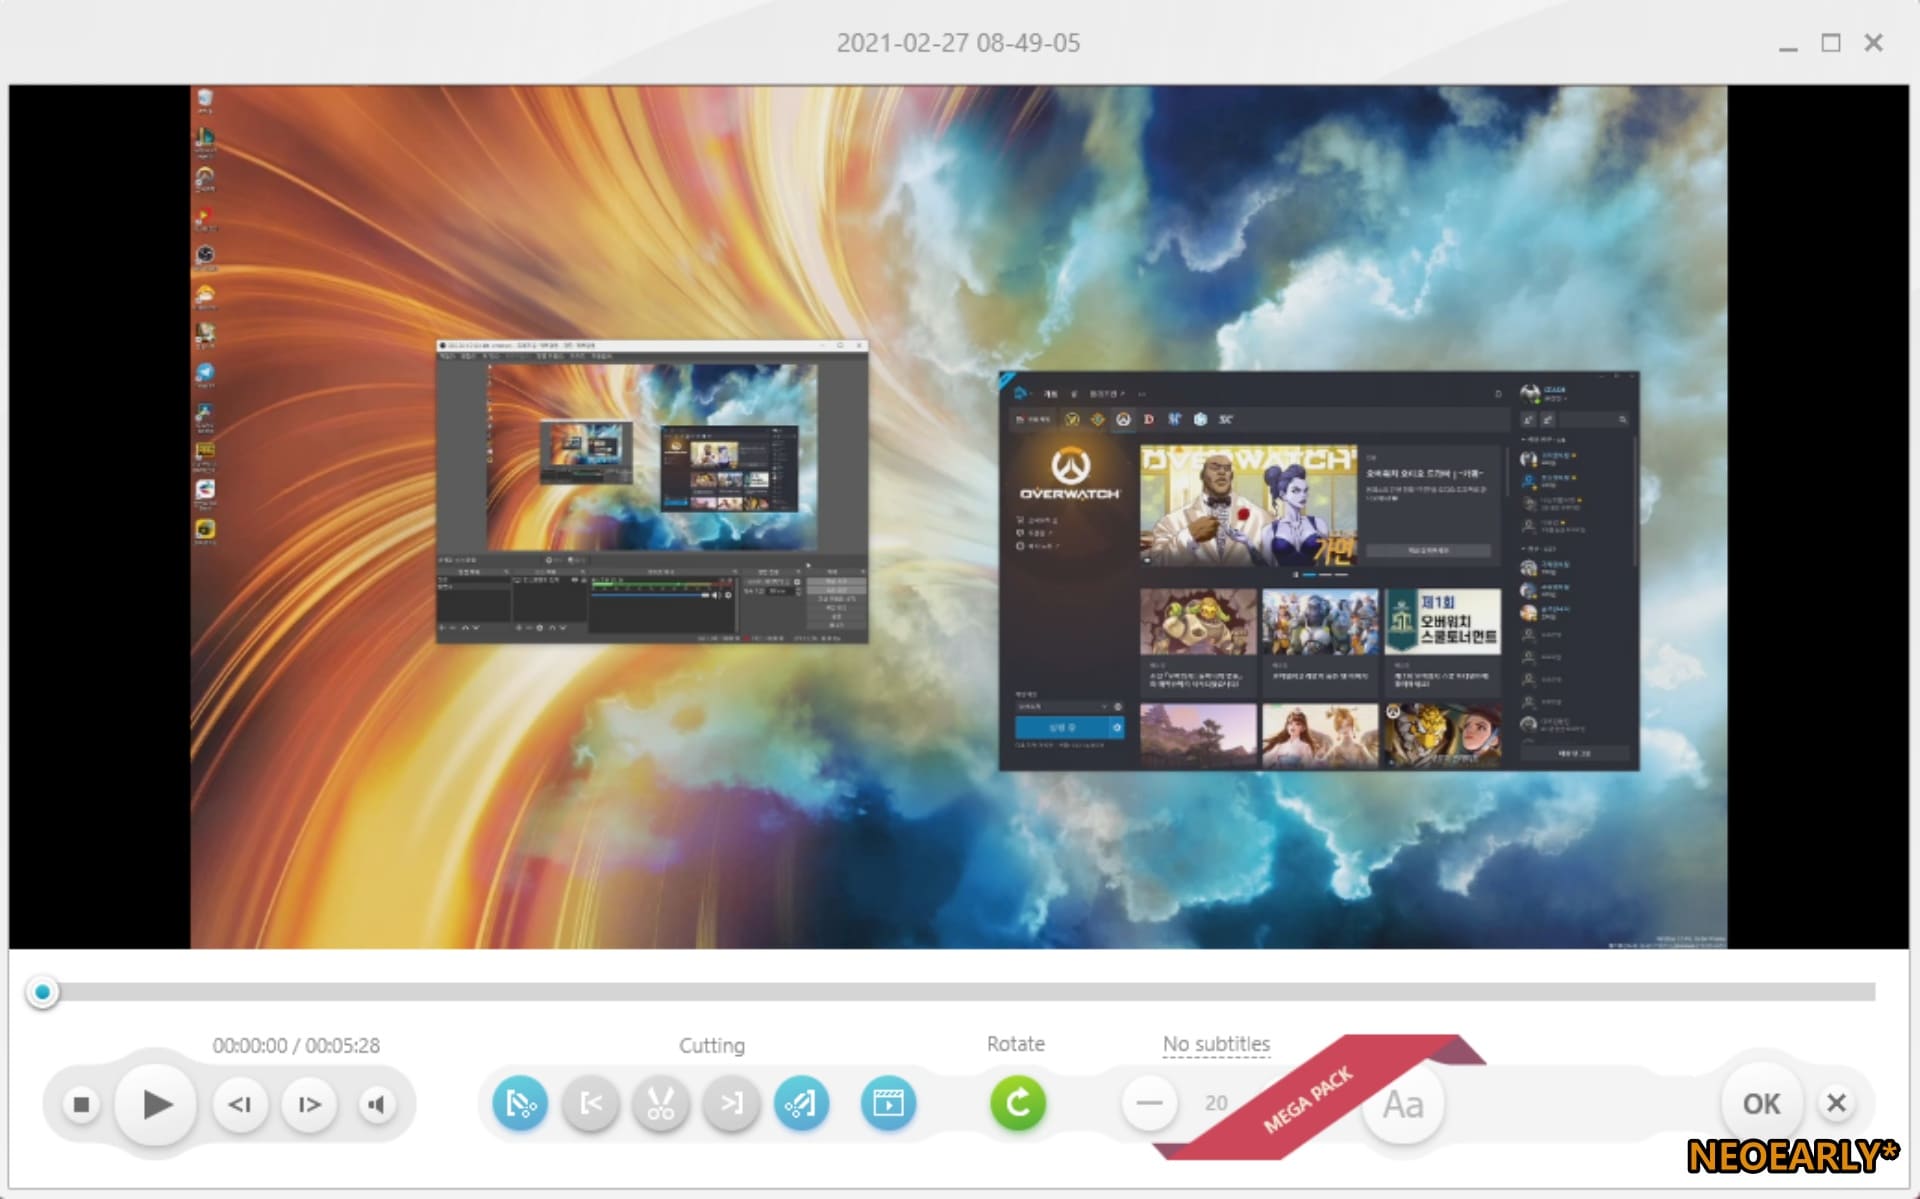Step back one frame

pyautogui.click(x=240, y=1104)
